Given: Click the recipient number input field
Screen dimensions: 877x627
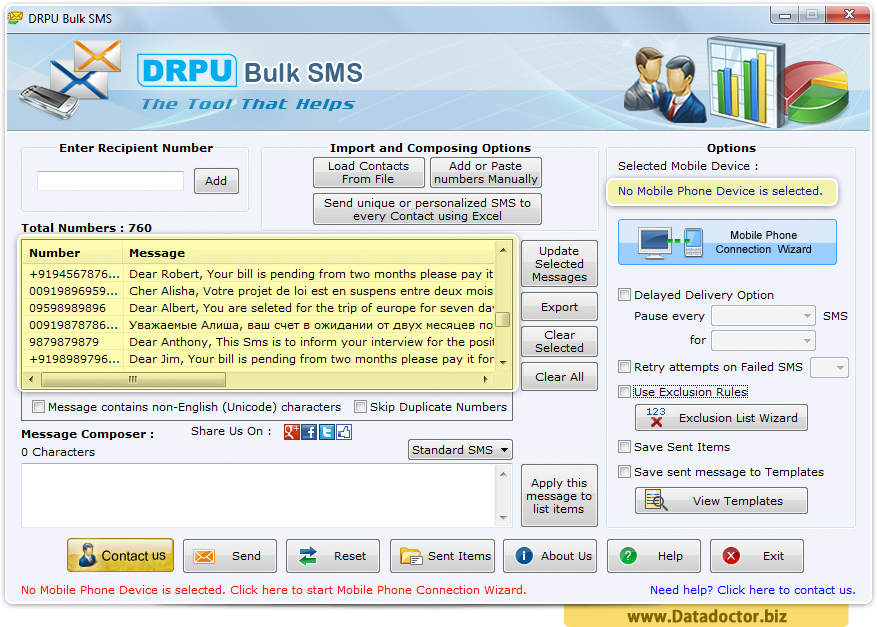Looking at the screenshot, I should pos(110,181).
